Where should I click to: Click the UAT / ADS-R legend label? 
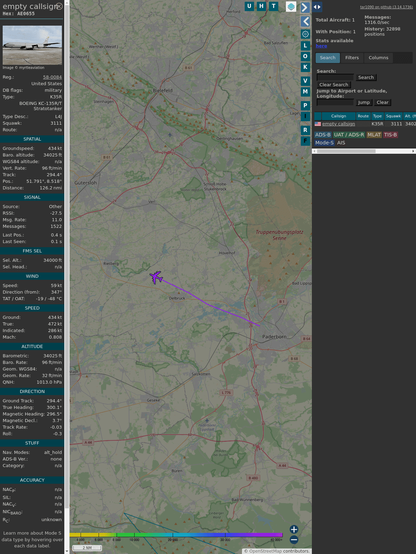tap(349, 135)
